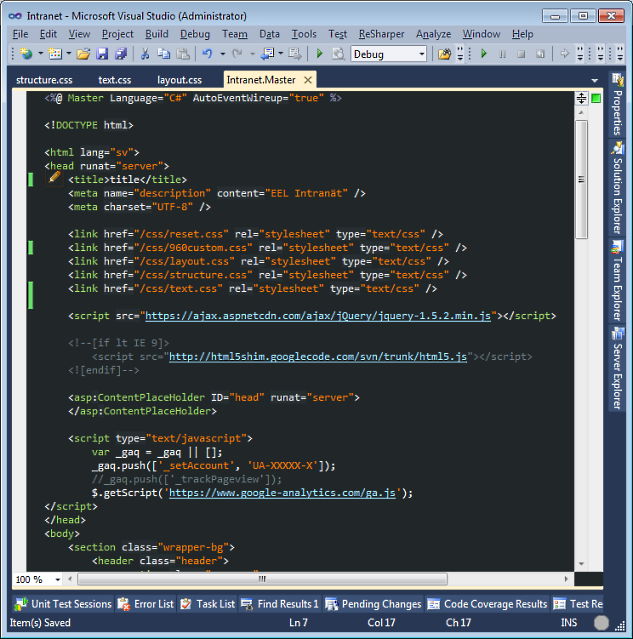633x639 pixels.
Task: Open the Data menu
Action: [x=269, y=34]
